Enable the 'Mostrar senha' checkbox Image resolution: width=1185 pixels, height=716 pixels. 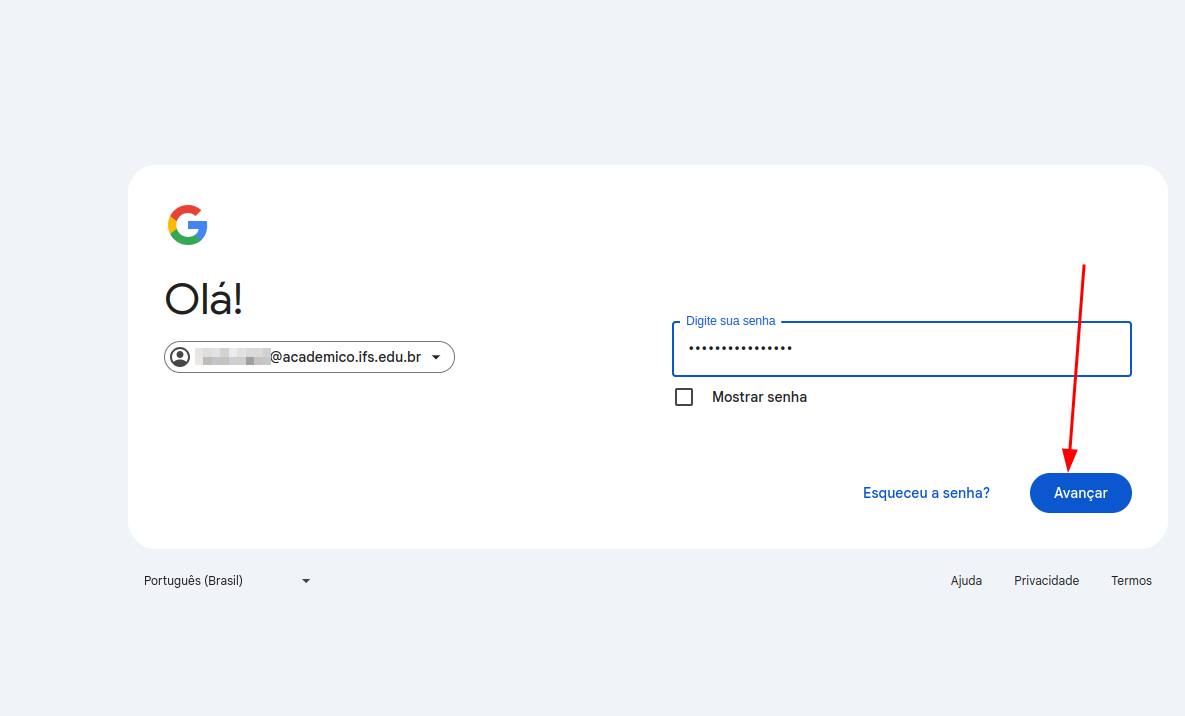coord(684,397)
